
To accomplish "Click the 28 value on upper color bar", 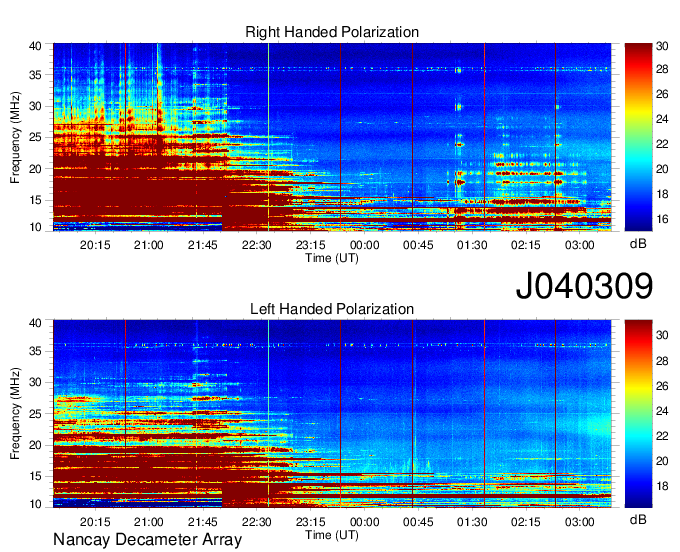I will [662, 69].
